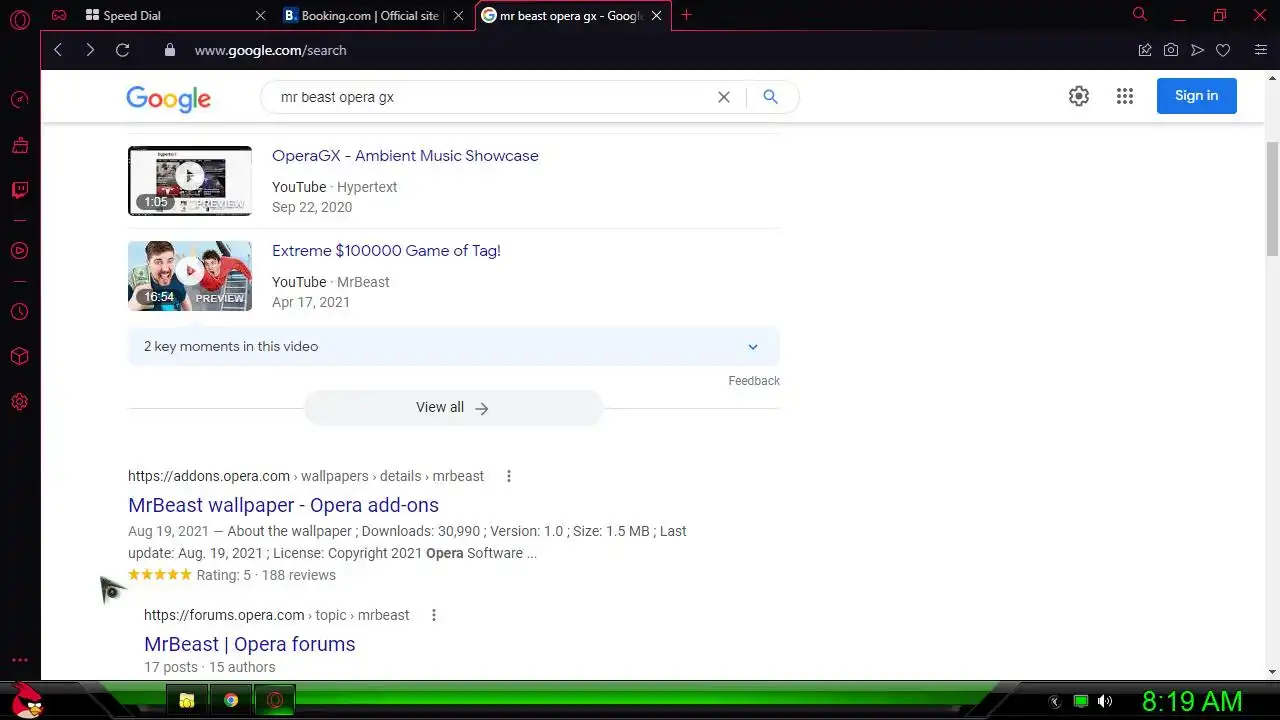This screenshot has height=720, width=1280.
Task: Clear the Google search box
Action: click(x=724, y=97)
